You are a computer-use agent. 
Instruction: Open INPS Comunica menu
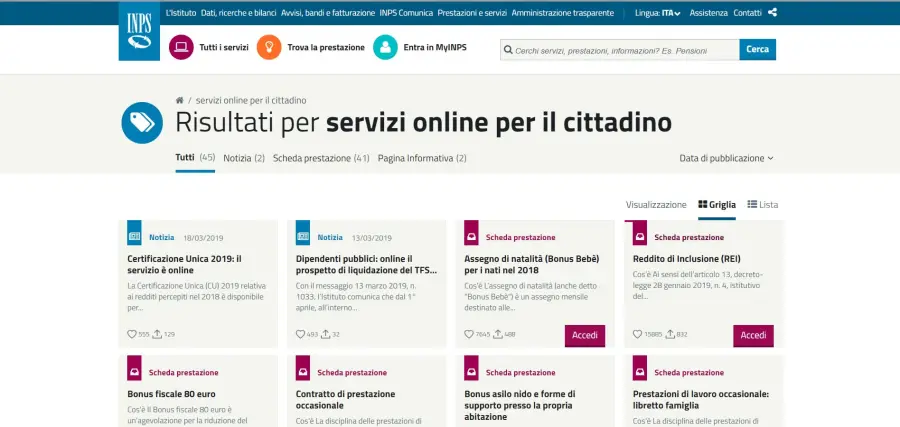(x=406, y=13)
